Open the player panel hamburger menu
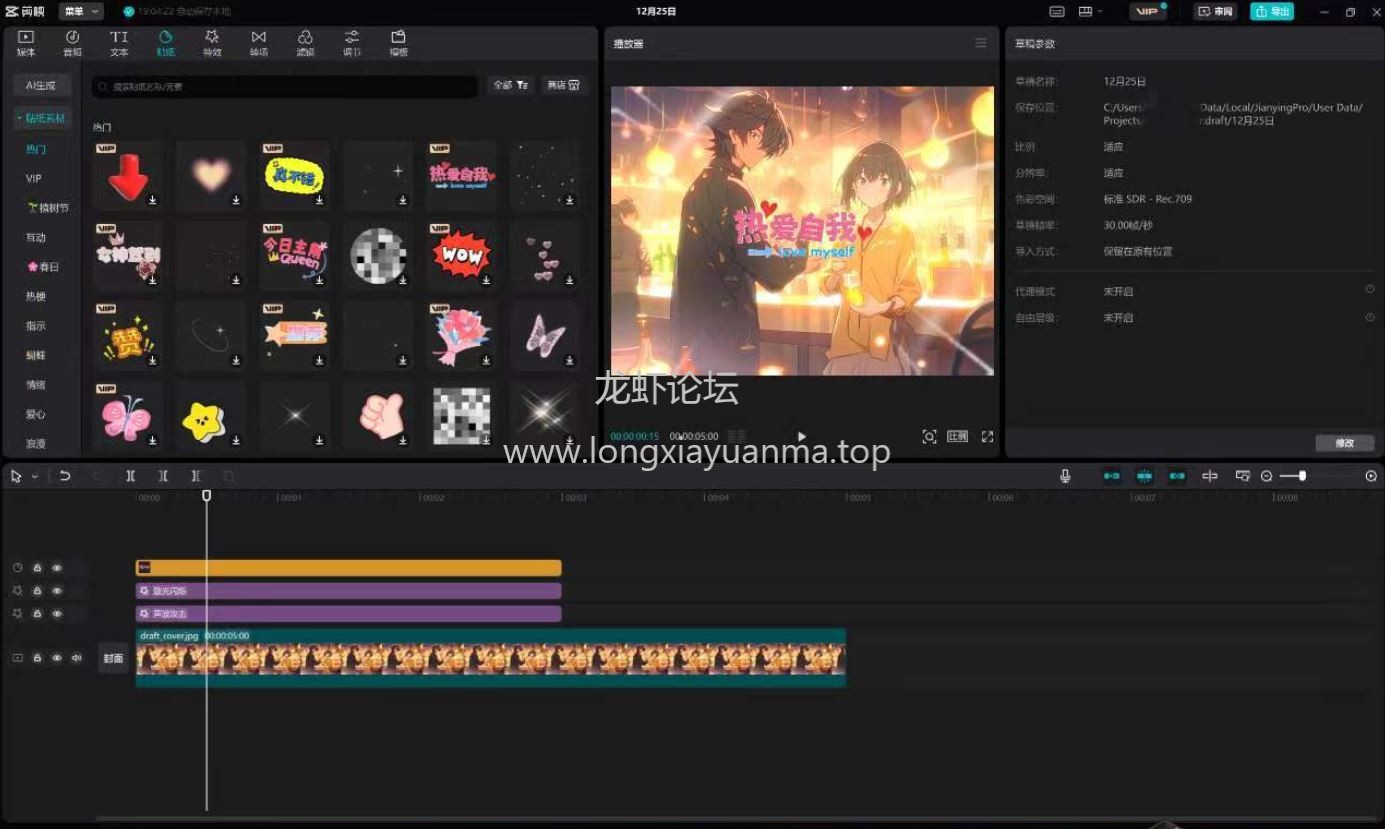The image size is (1385, 829). pyautogui.click(x=981, y=43)
